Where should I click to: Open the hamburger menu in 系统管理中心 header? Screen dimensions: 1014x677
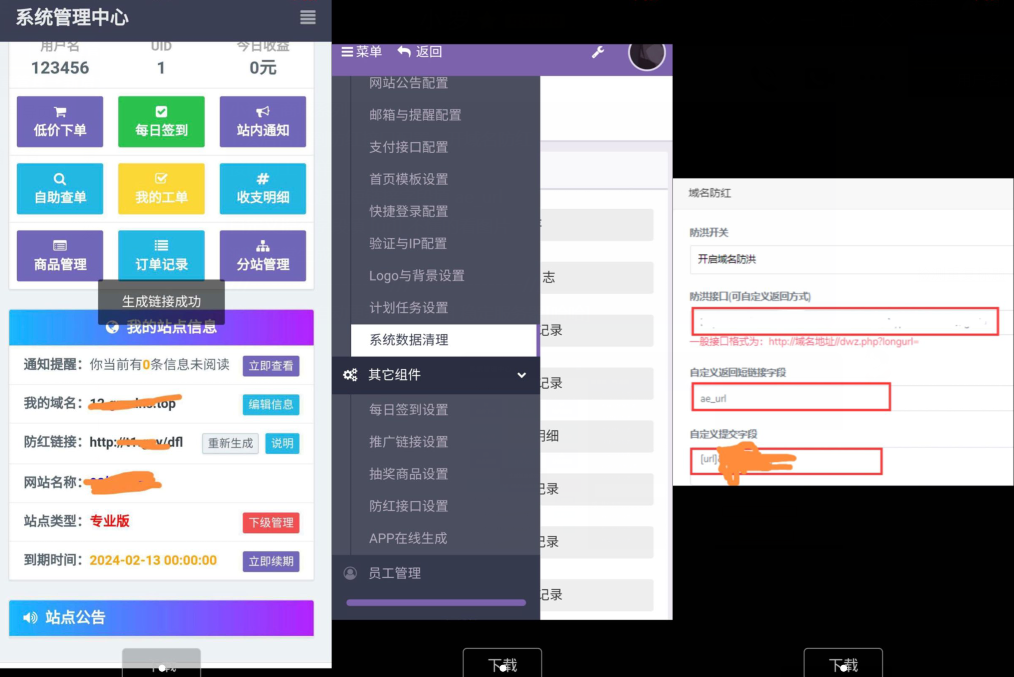[x=308, y=18]
